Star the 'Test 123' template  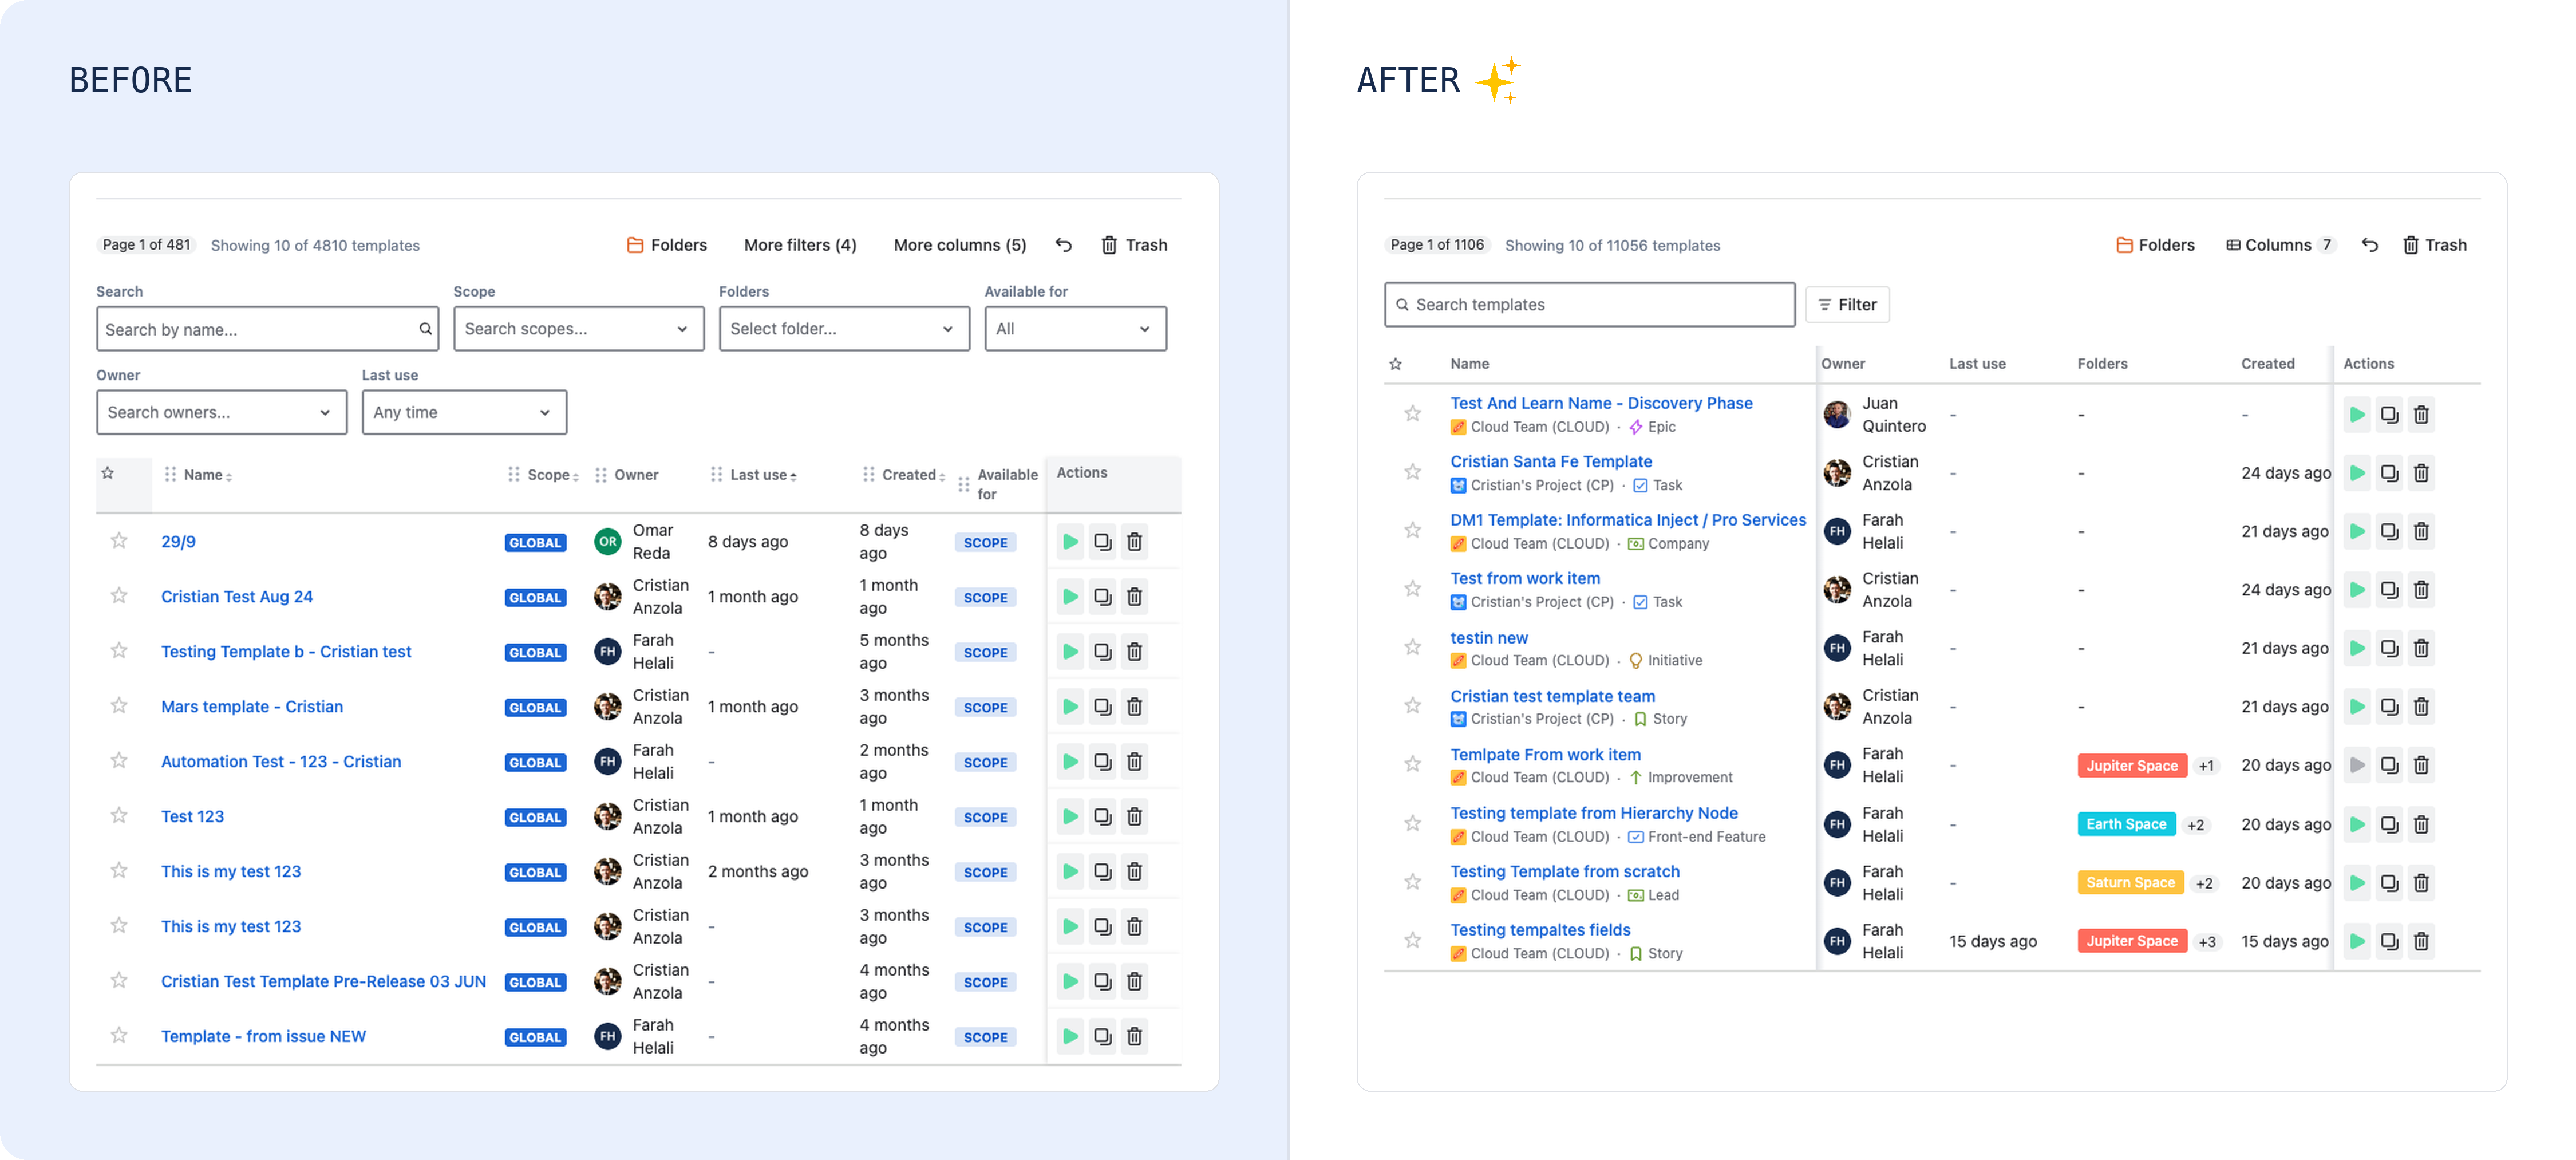coord(119,816)
